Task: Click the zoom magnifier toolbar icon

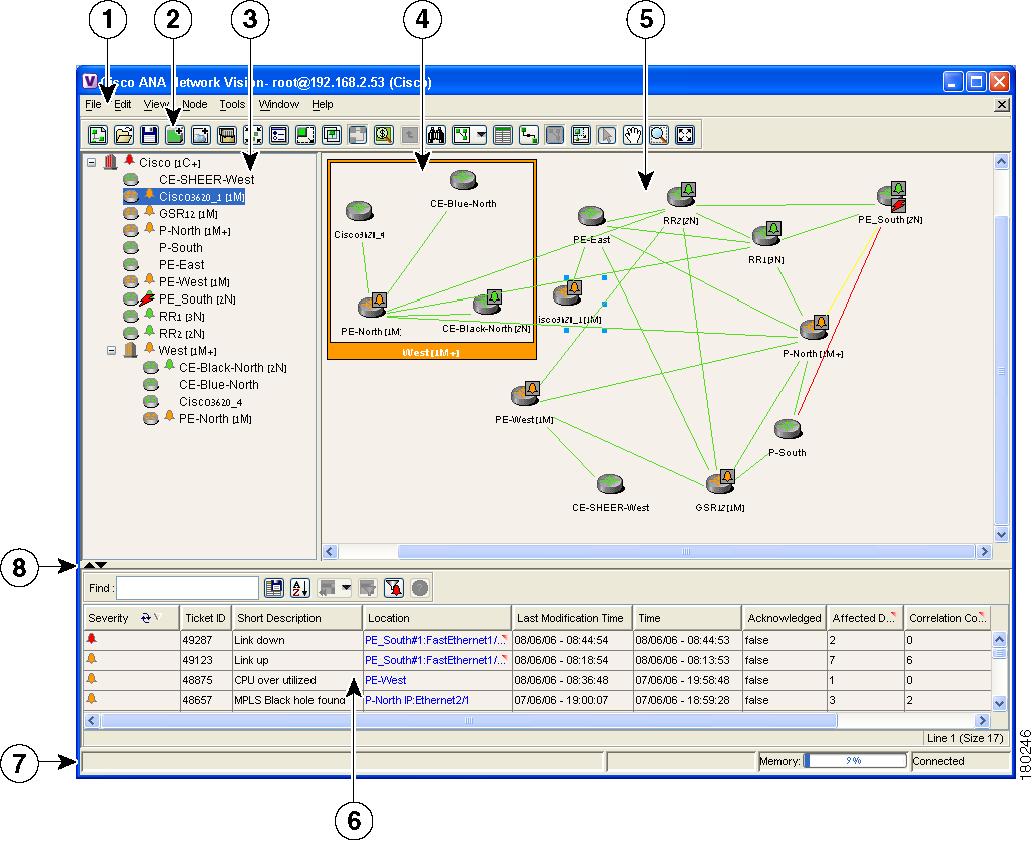Action: tap(659, 135)
